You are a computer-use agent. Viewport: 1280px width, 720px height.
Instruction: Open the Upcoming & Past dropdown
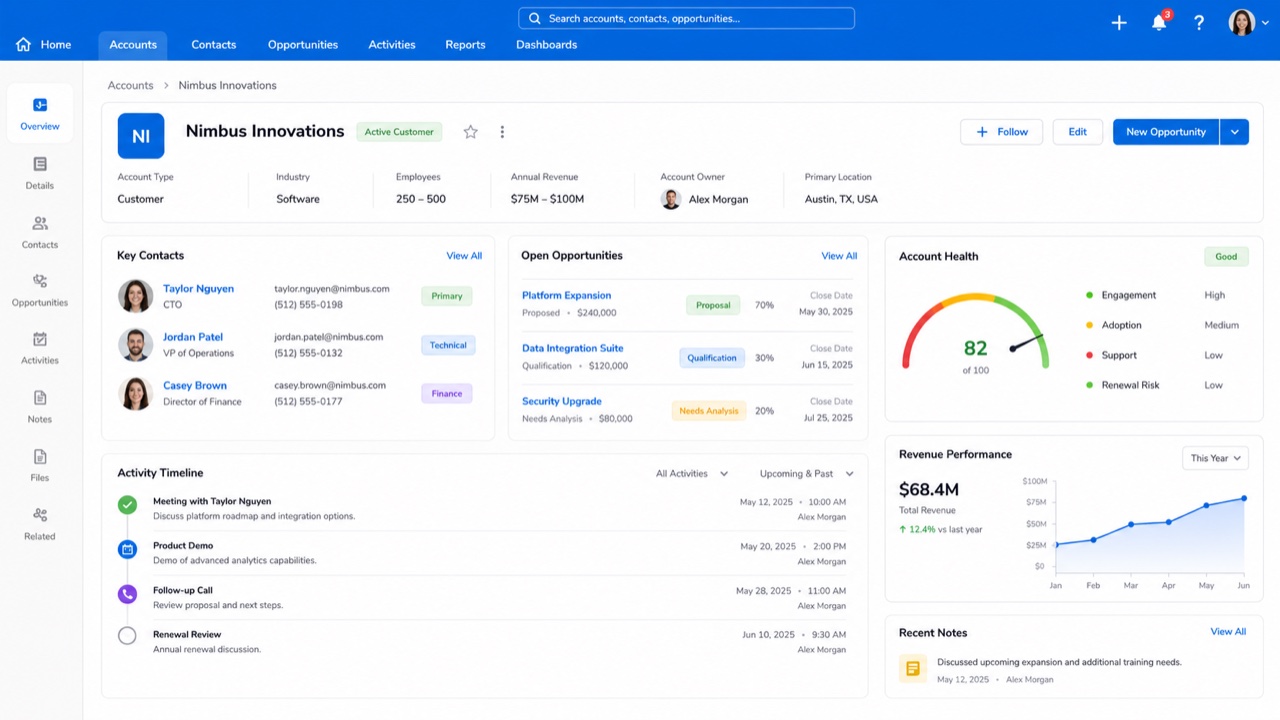pyautogui.click(x=807, y=474)
